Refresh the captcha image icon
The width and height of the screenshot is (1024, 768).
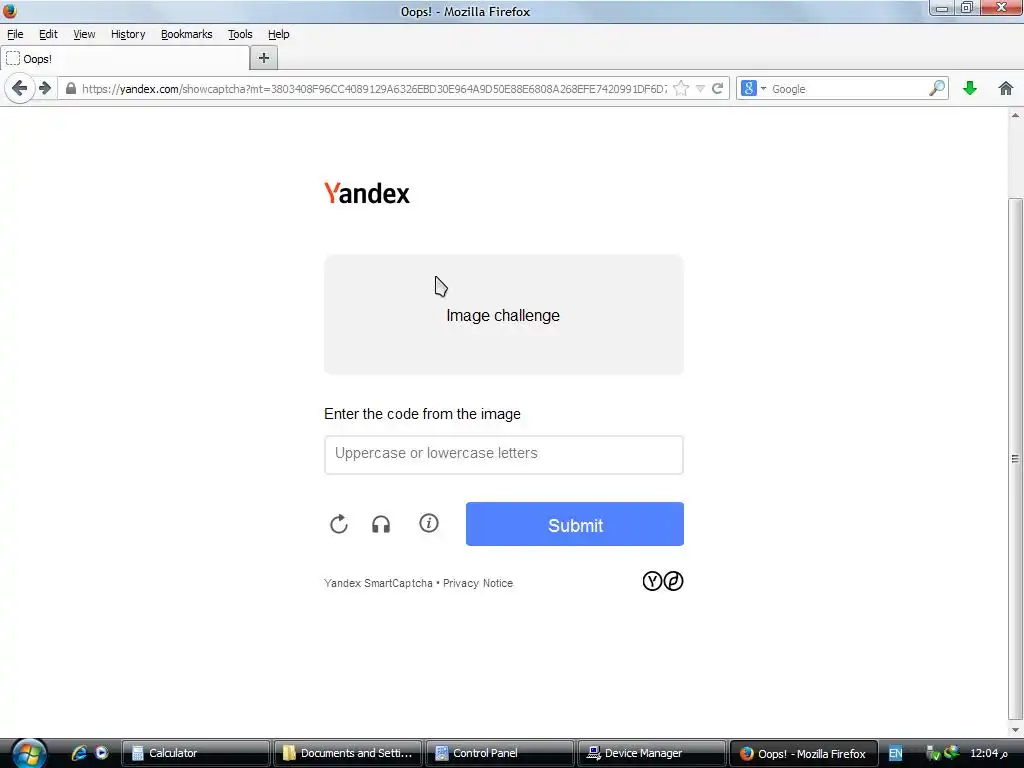click(339, 524)
